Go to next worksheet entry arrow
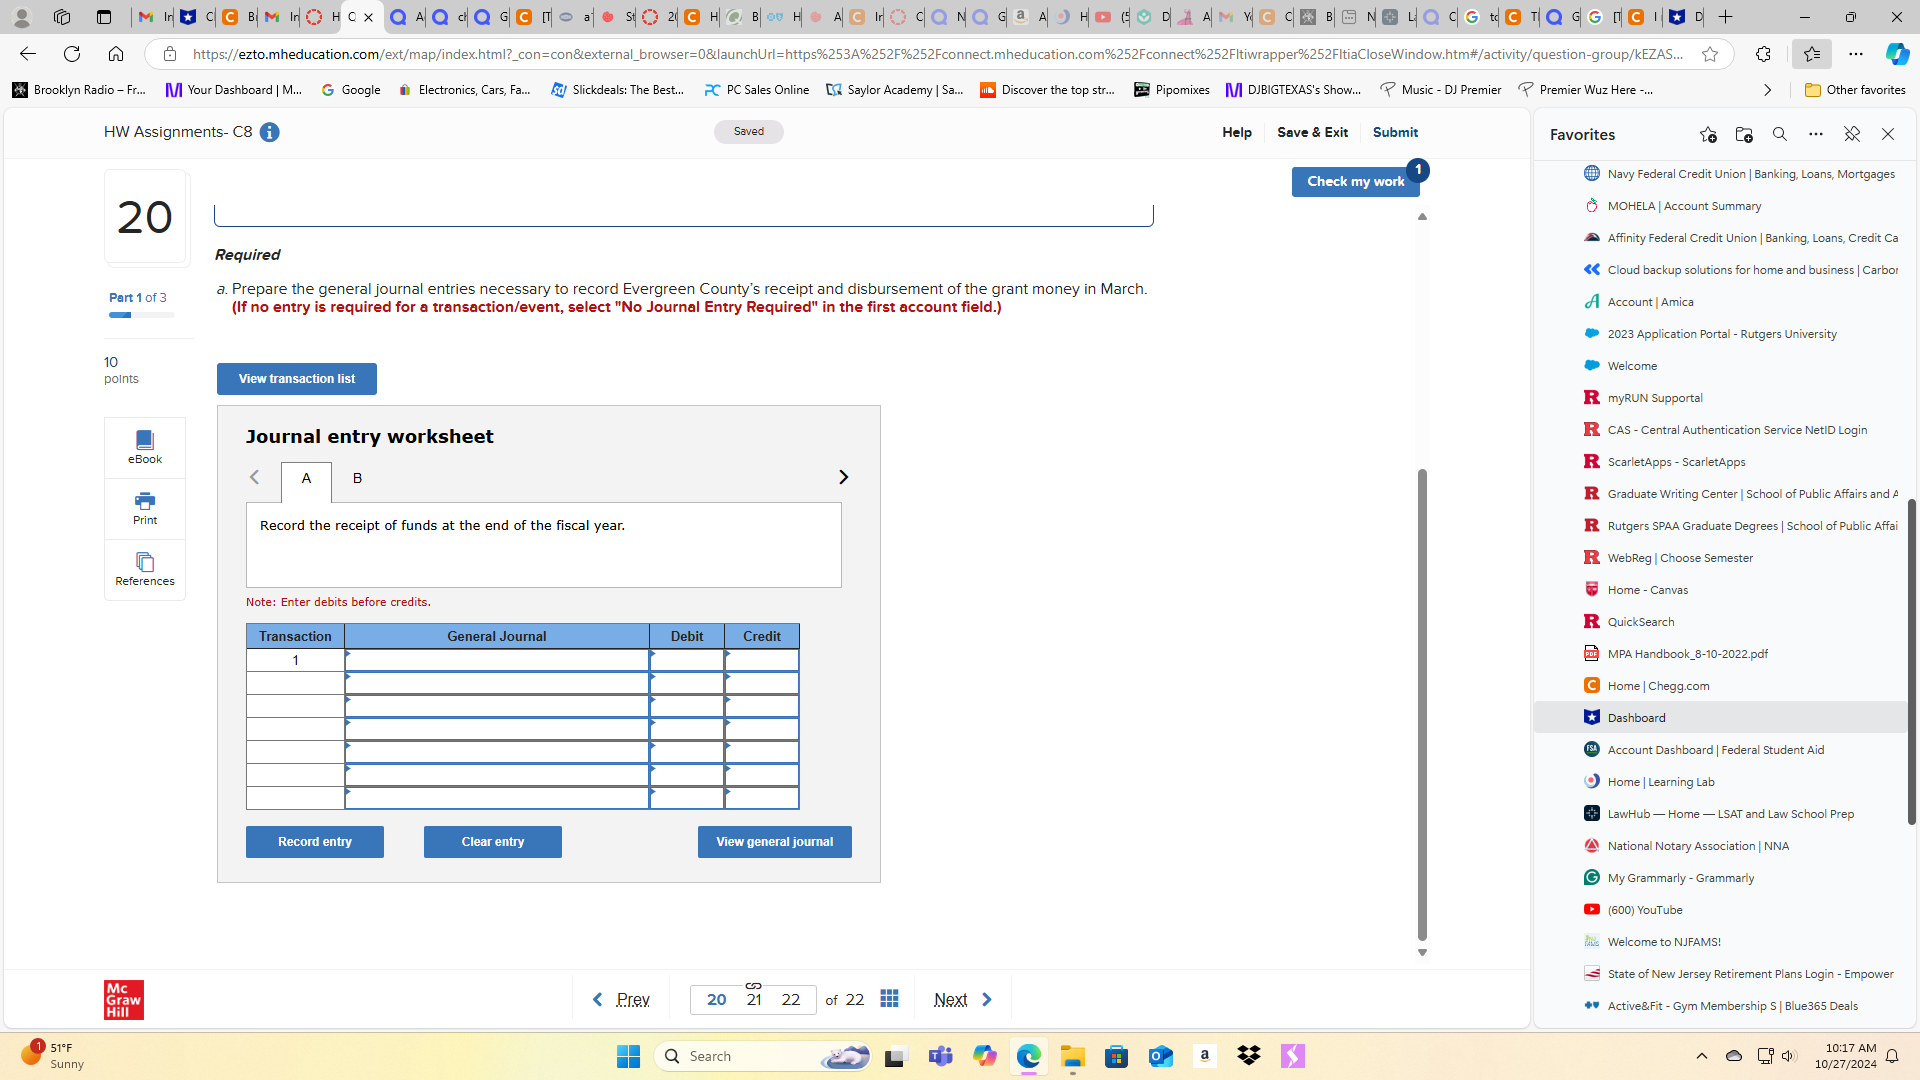1920x1080 pixels. (843, 477)
